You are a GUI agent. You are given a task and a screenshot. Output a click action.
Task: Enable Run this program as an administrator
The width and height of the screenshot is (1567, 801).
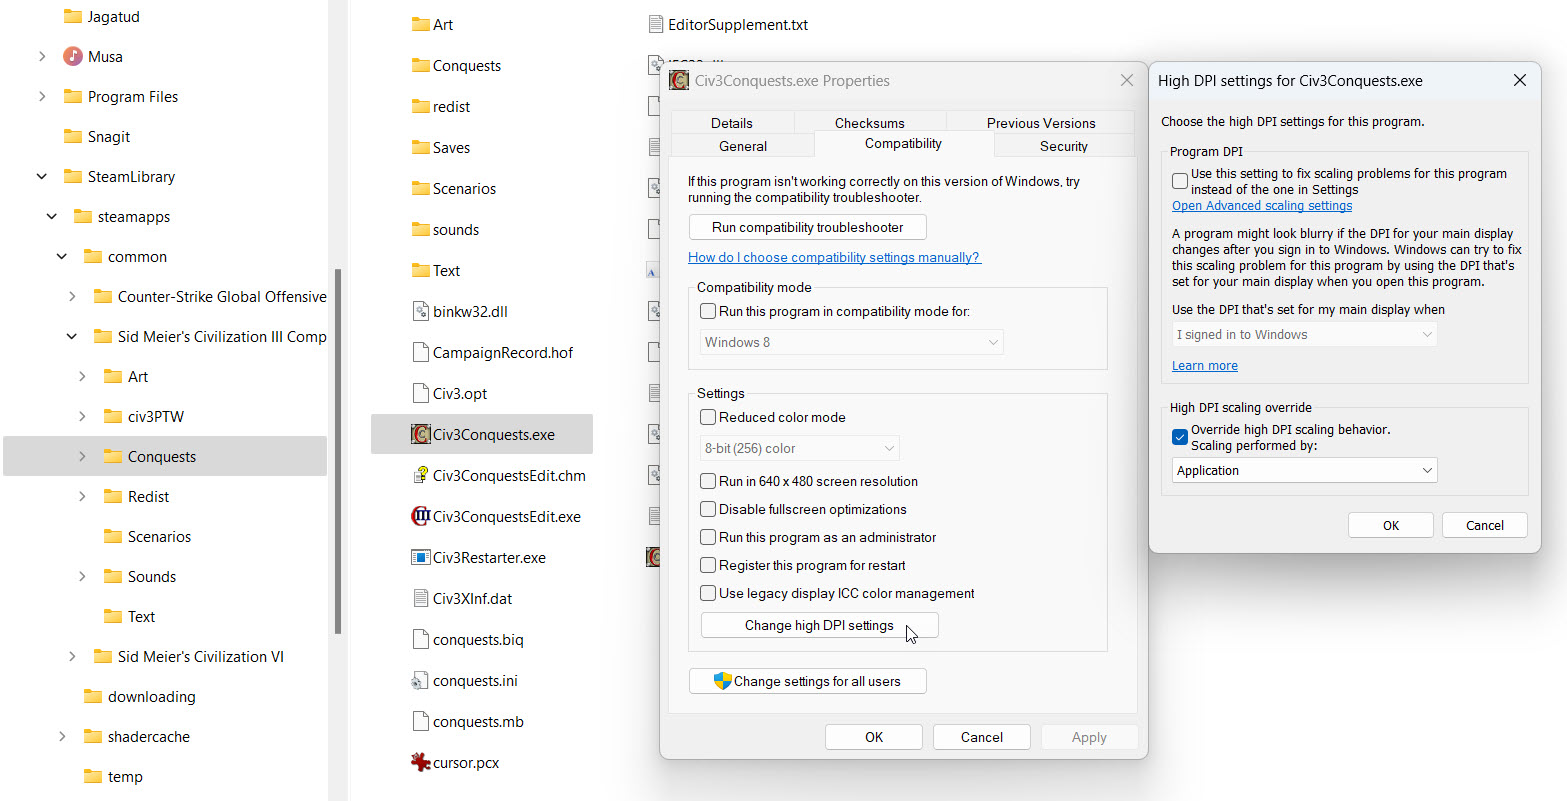(708, 538)
